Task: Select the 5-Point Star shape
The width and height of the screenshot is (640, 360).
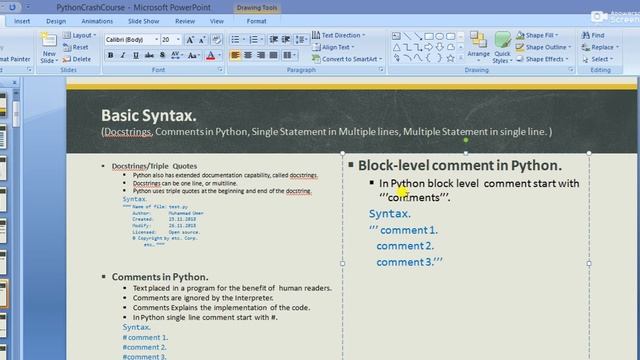Action: click(450, 58)
